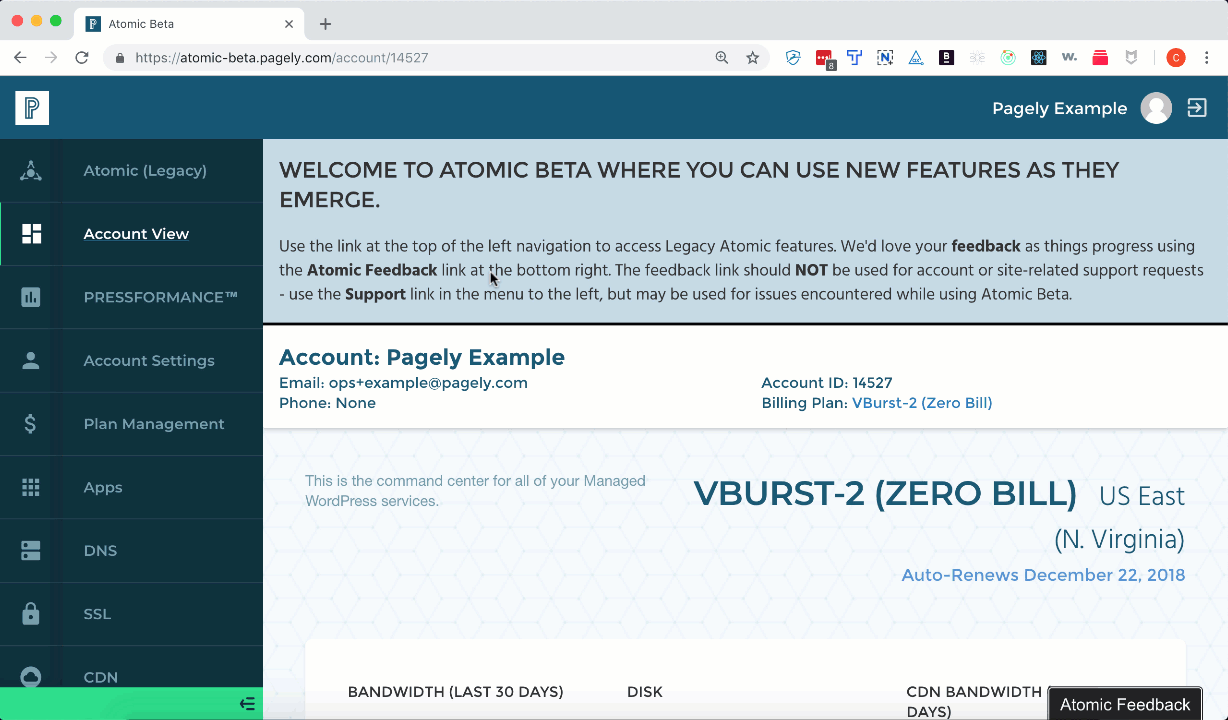This screenshot has width=1228, height=720.
Task: Open Atomic (Legacy) from the sidebar
Action: 145,171
